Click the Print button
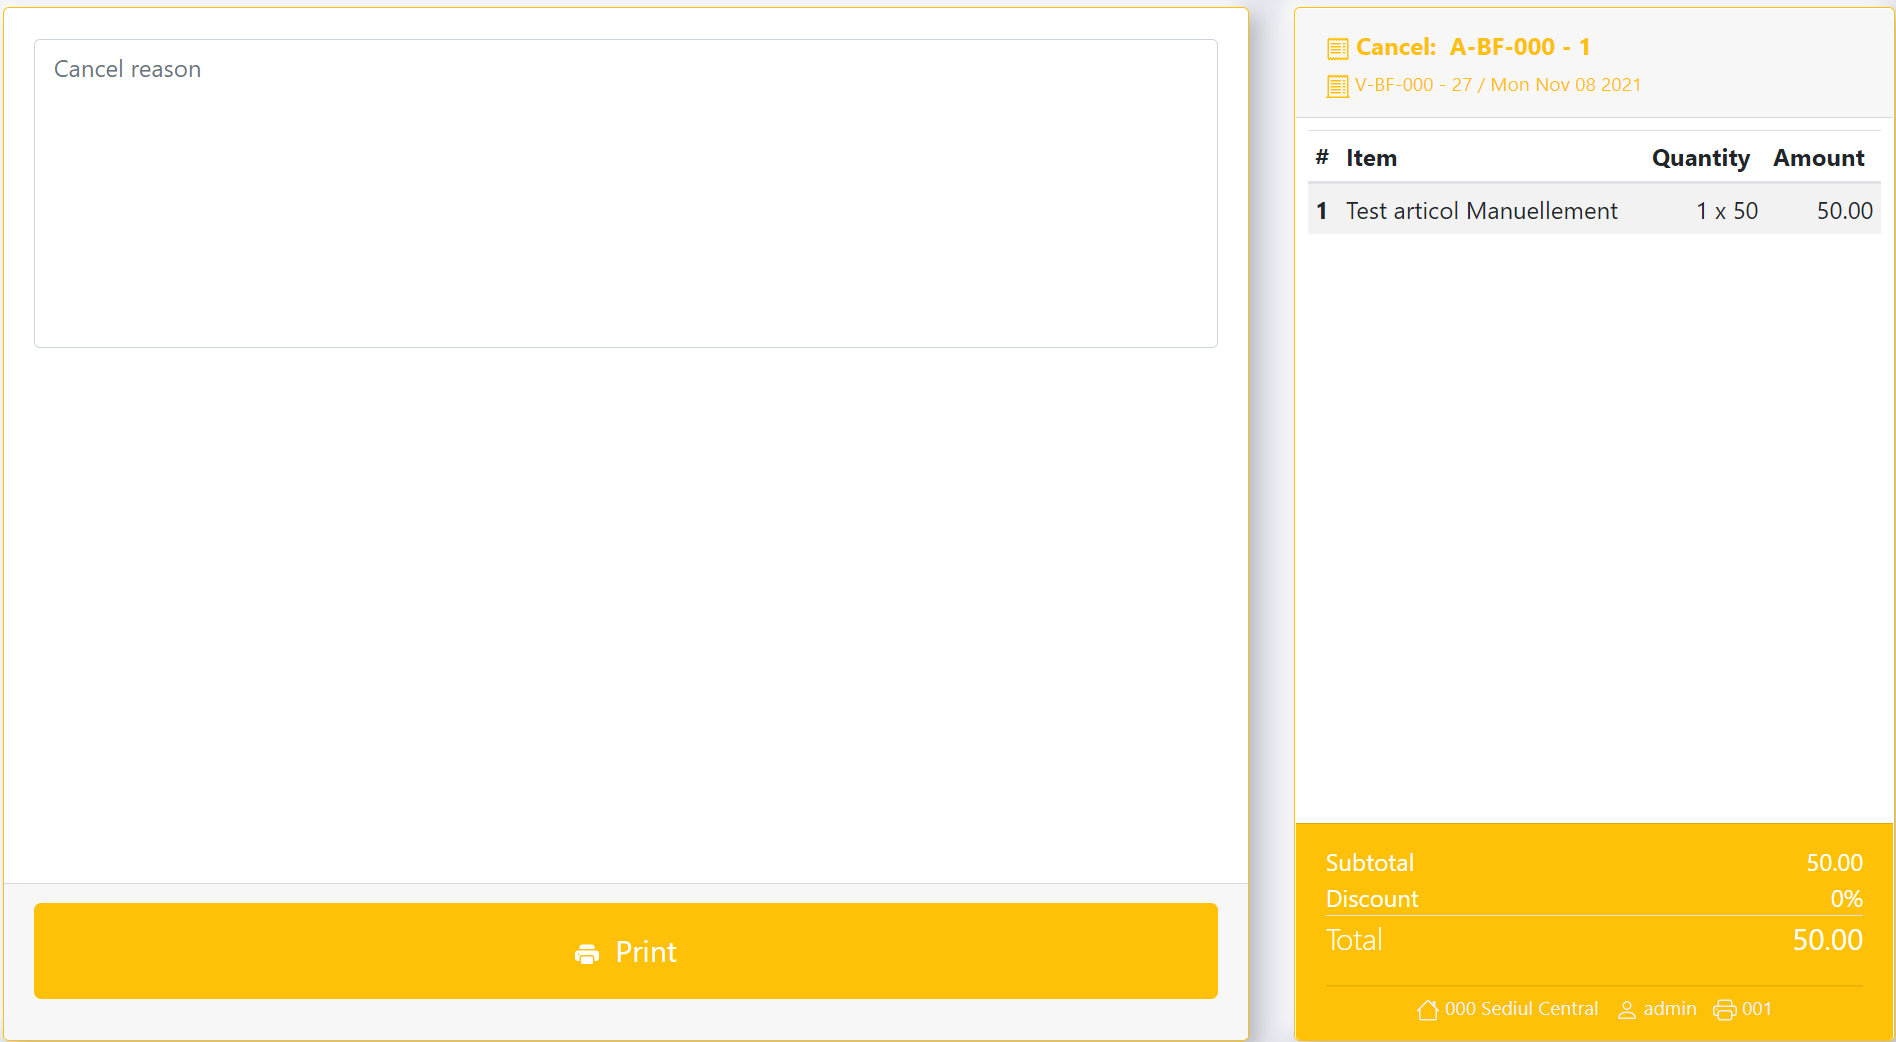 click(626, 951)
